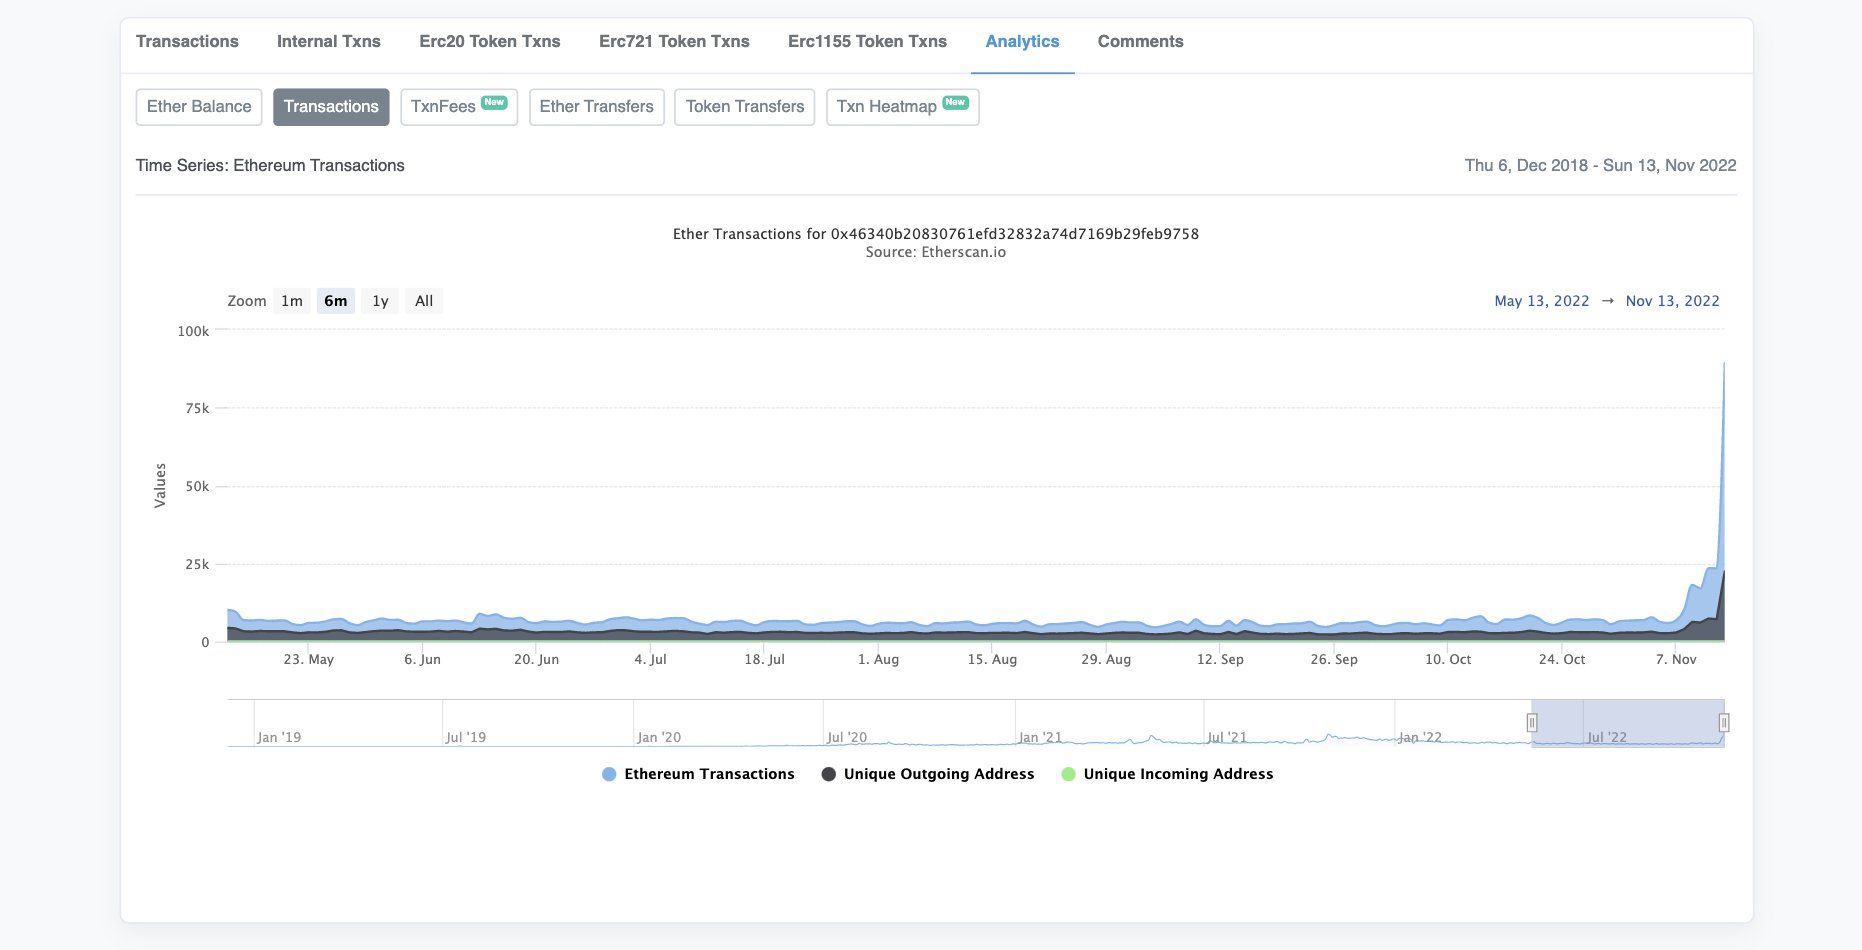
Task: Open the Comments tab
Action: tap(1140, 41)
